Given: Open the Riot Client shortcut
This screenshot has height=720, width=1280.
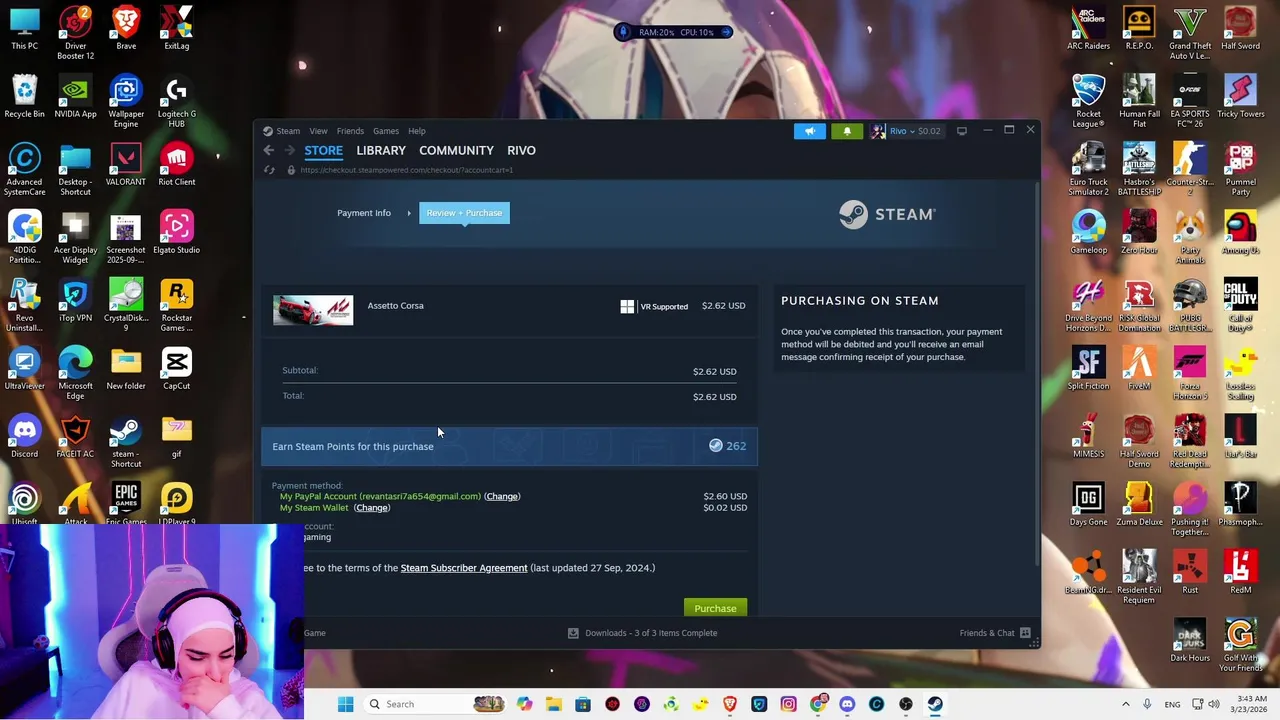Looking at the screenshot, I should click(177, 164).
